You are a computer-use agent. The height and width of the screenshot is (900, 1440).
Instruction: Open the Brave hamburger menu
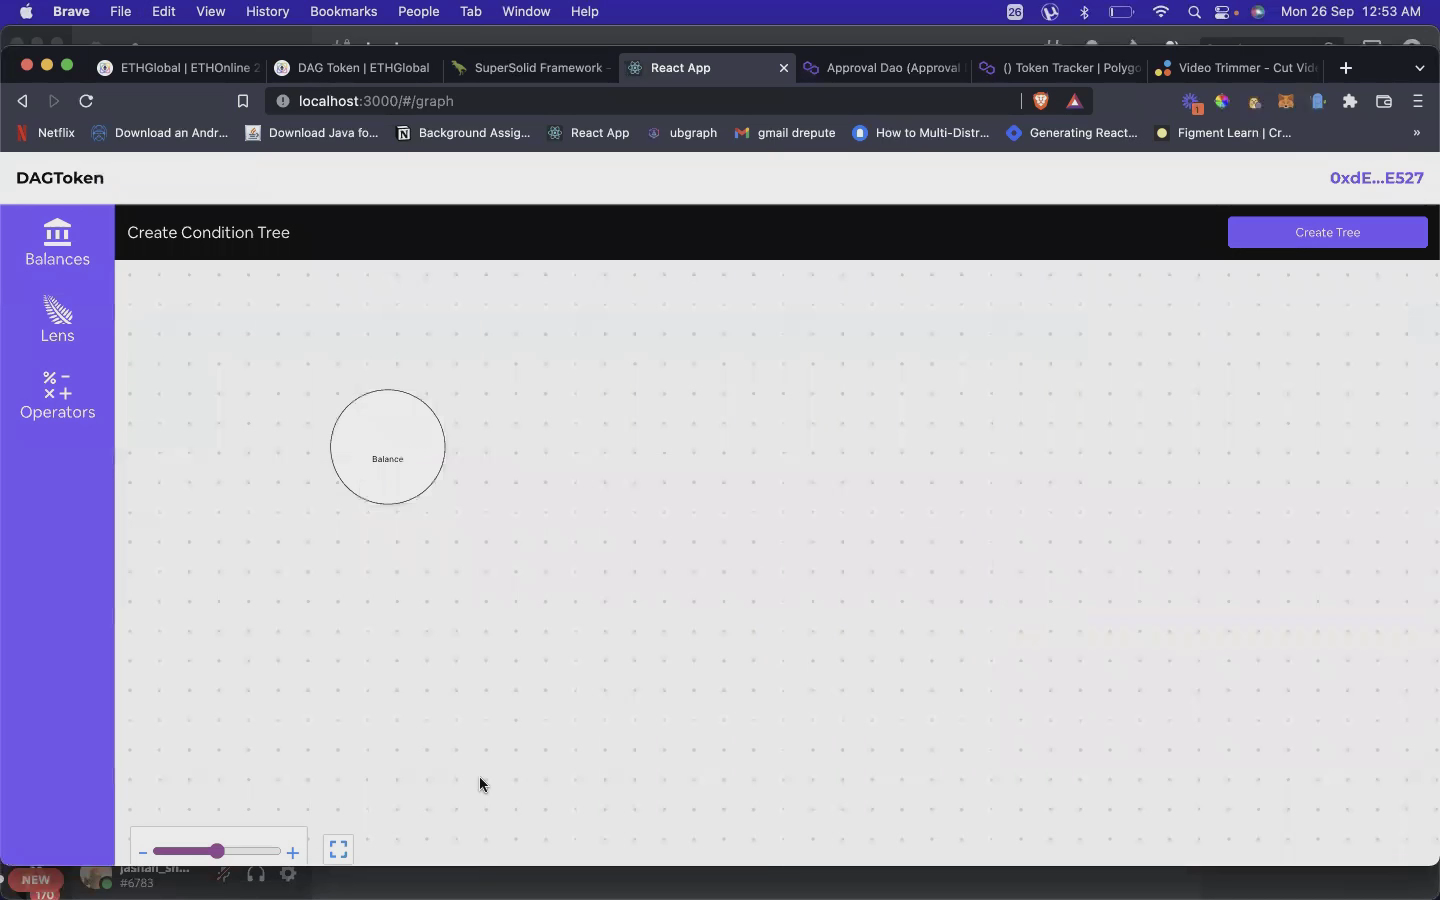pyautogui.click(x=1418, y=101)
